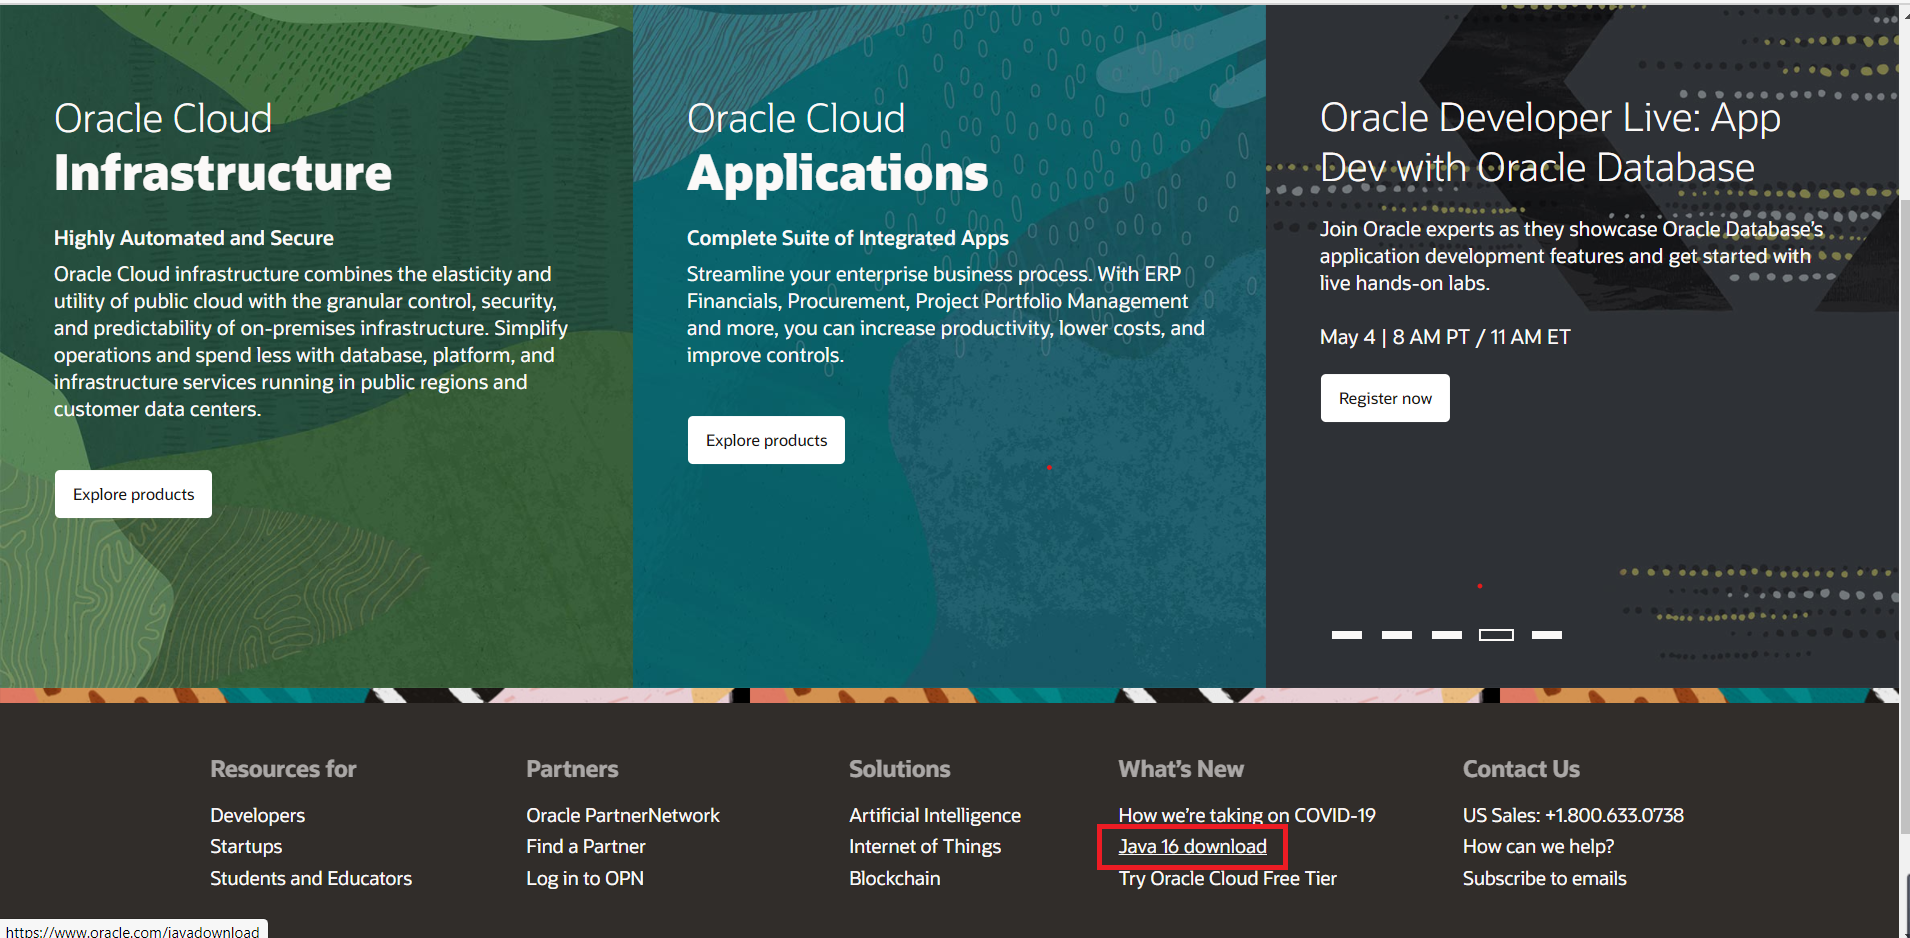
Task: Open the Blockchain link
Action: coord(895,878)
